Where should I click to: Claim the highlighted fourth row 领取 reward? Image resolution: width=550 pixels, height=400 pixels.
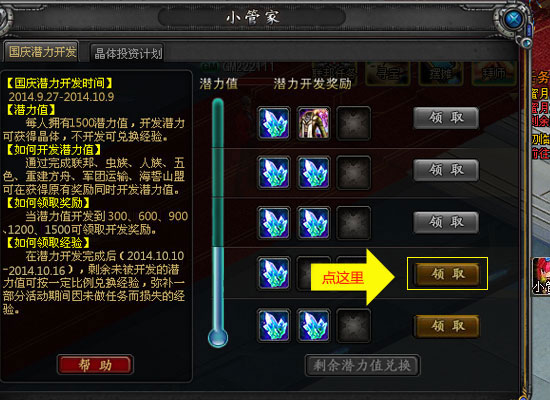[447, 274]
